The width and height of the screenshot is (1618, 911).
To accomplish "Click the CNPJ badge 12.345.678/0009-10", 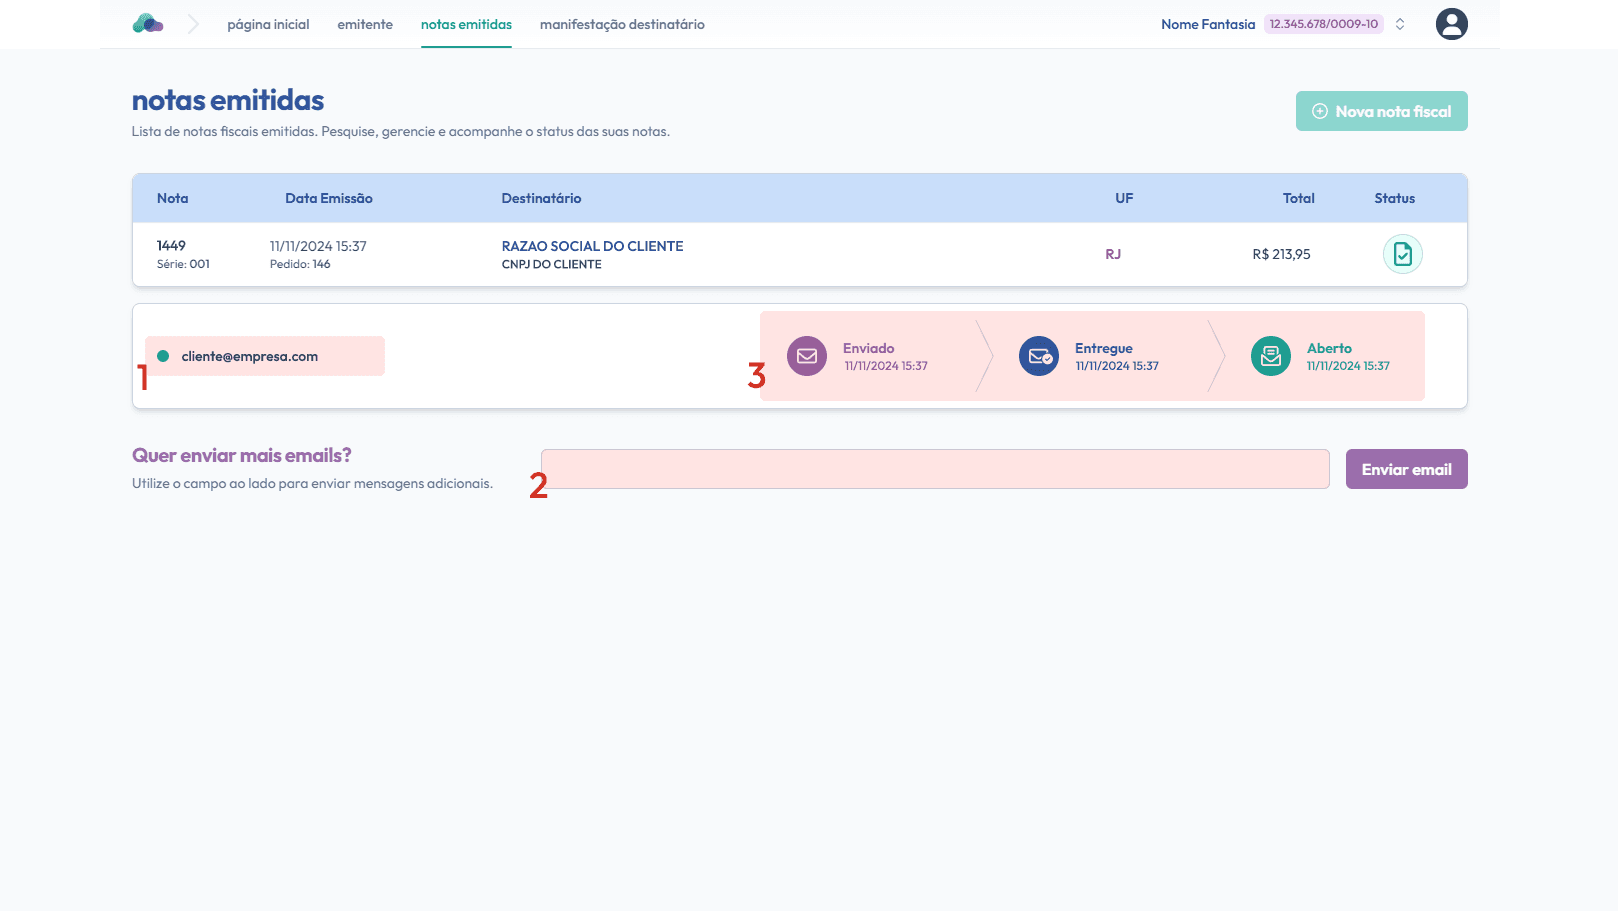I will (x=1323, y=24).
